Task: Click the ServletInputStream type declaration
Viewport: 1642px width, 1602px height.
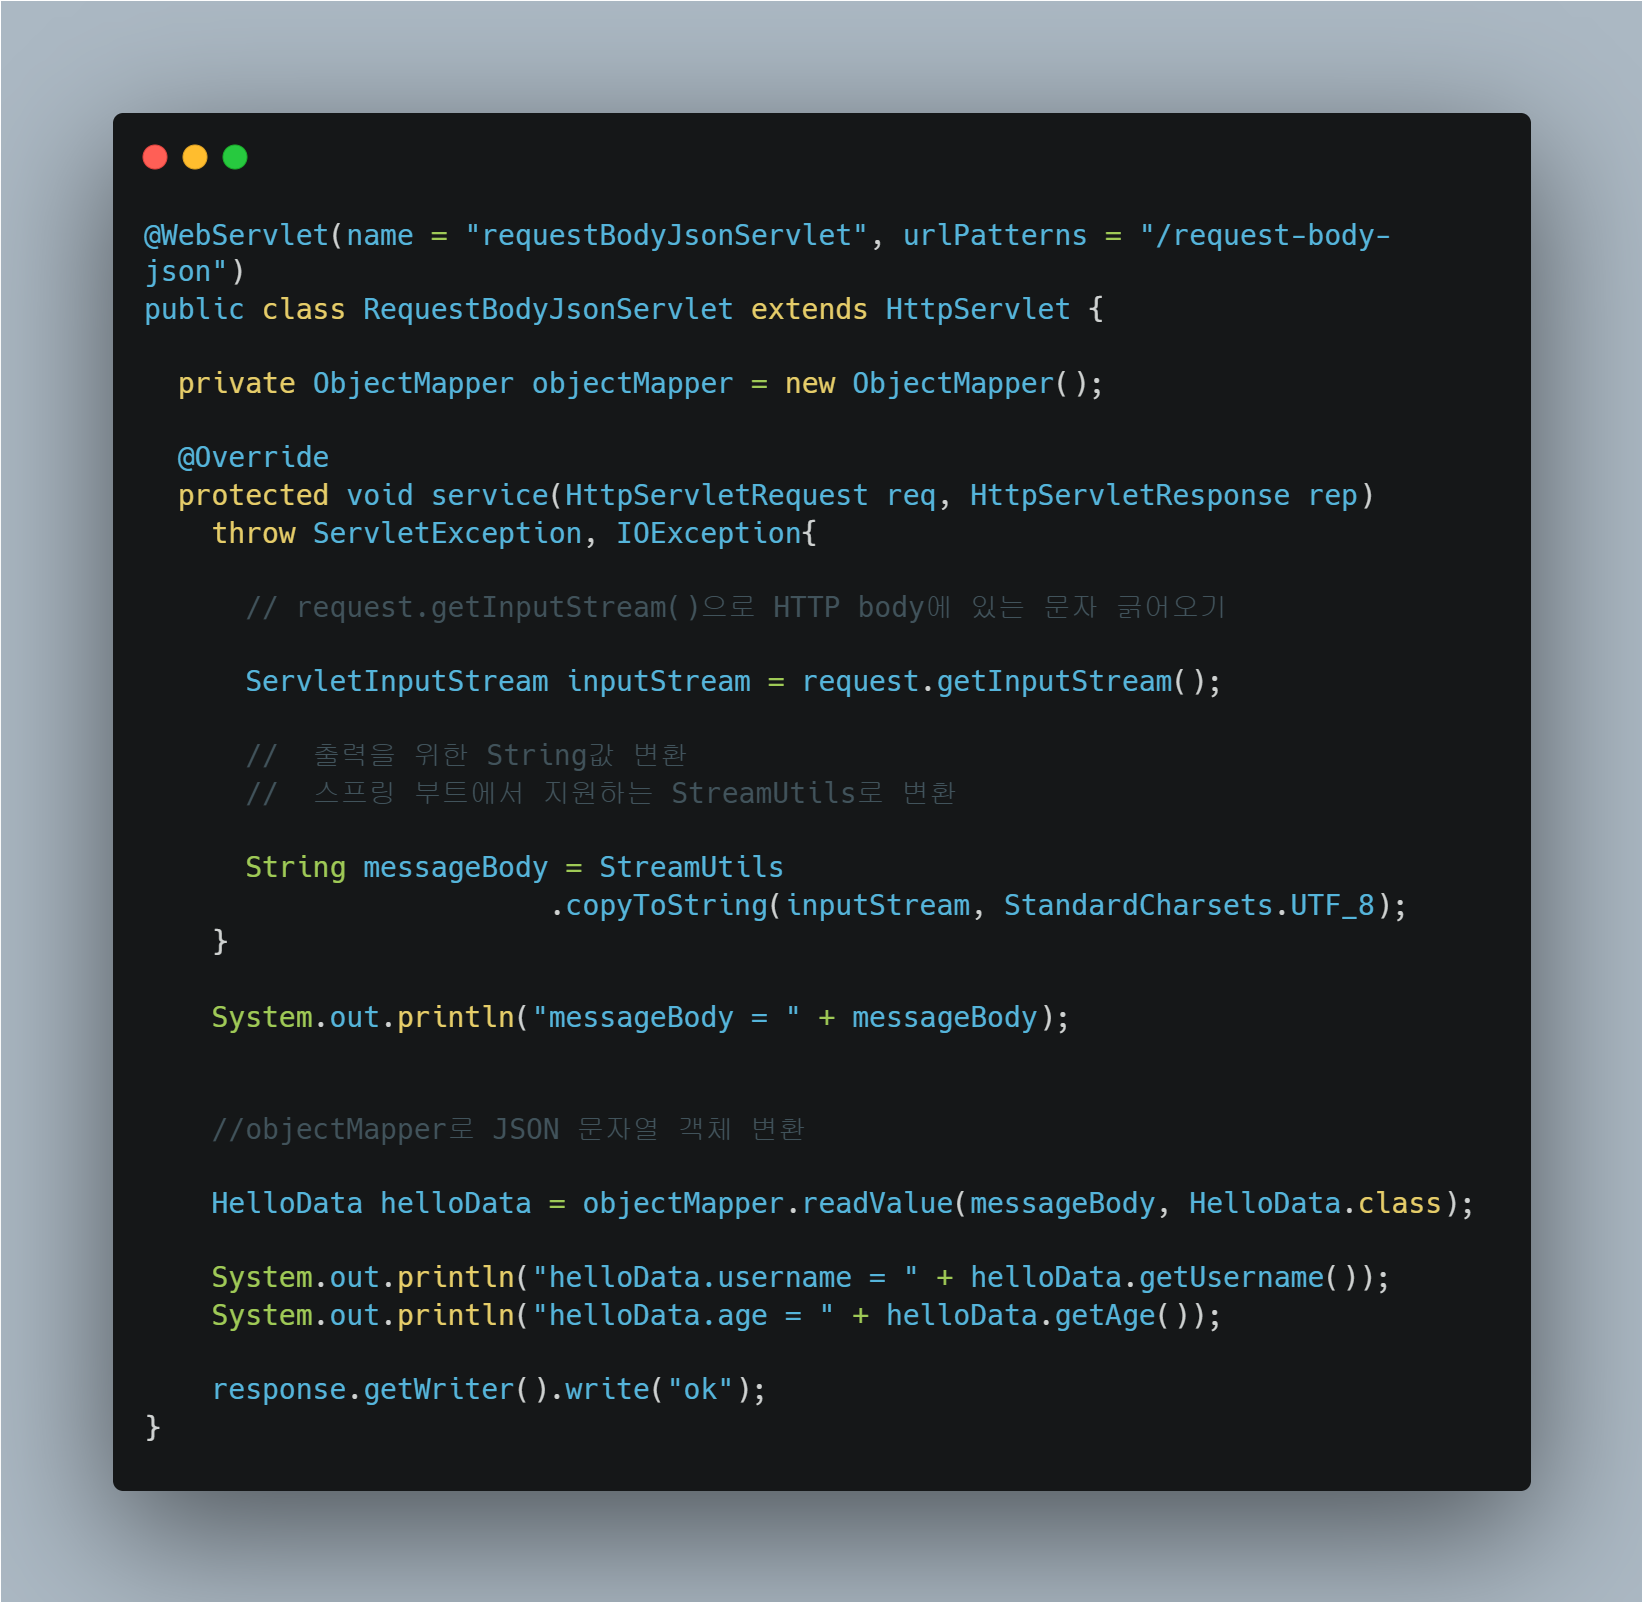Action: pyautogui.click(x=397, y=681)
